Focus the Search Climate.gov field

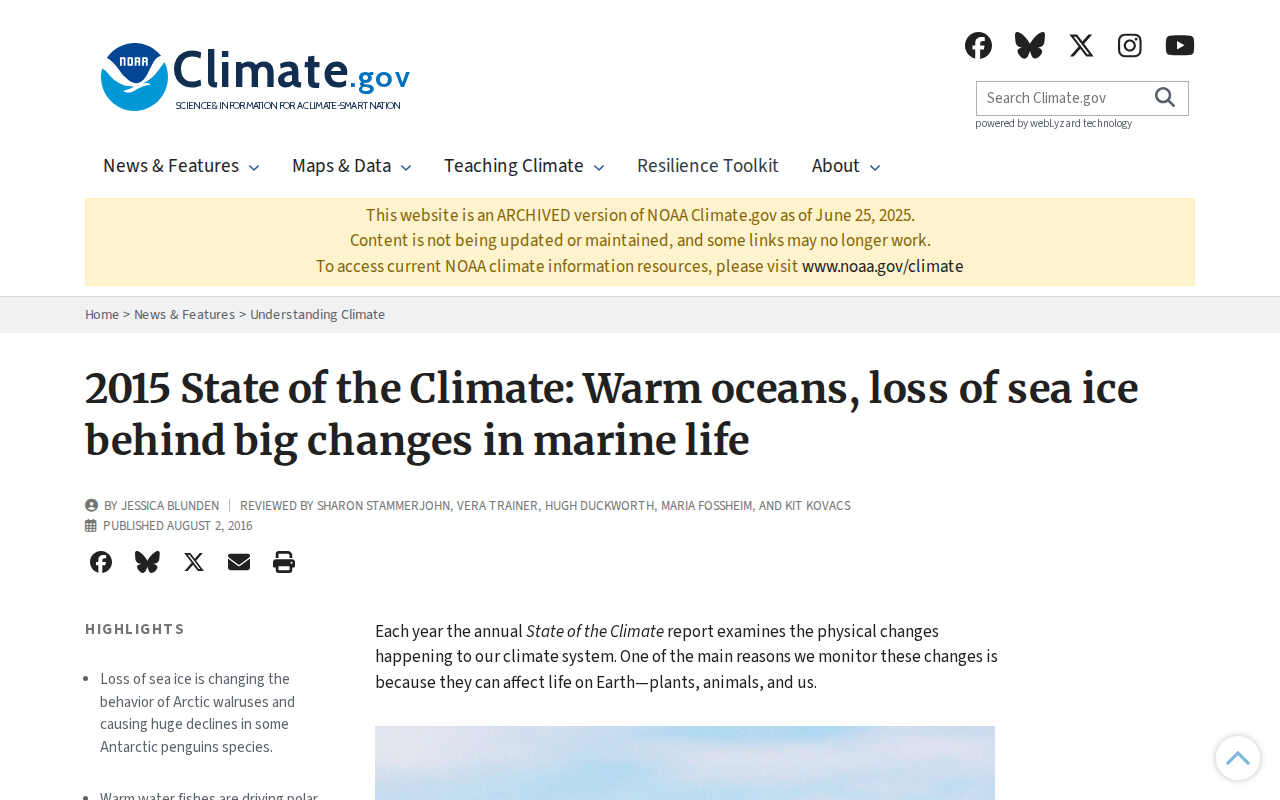tap(1062, 98)
